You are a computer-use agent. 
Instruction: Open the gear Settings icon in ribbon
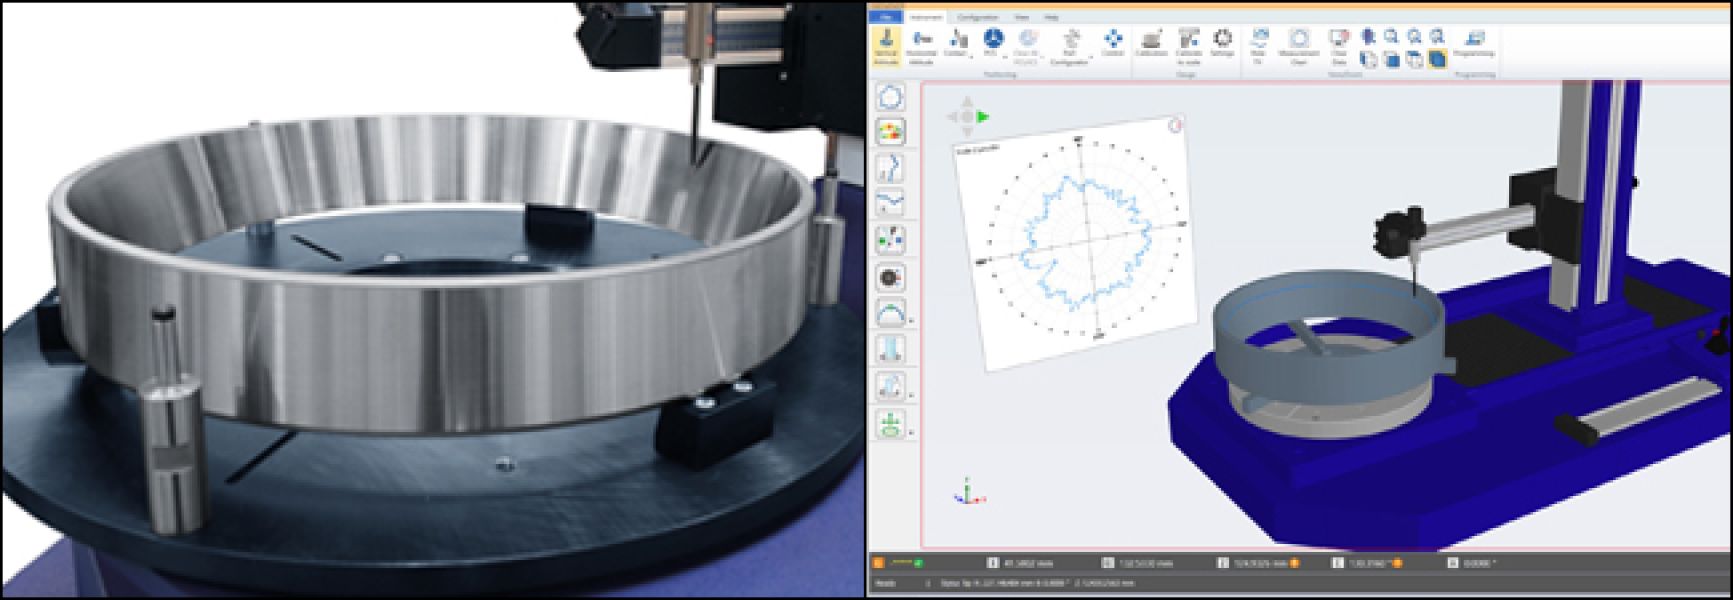pyautogui.click(x=1222, y=41)
